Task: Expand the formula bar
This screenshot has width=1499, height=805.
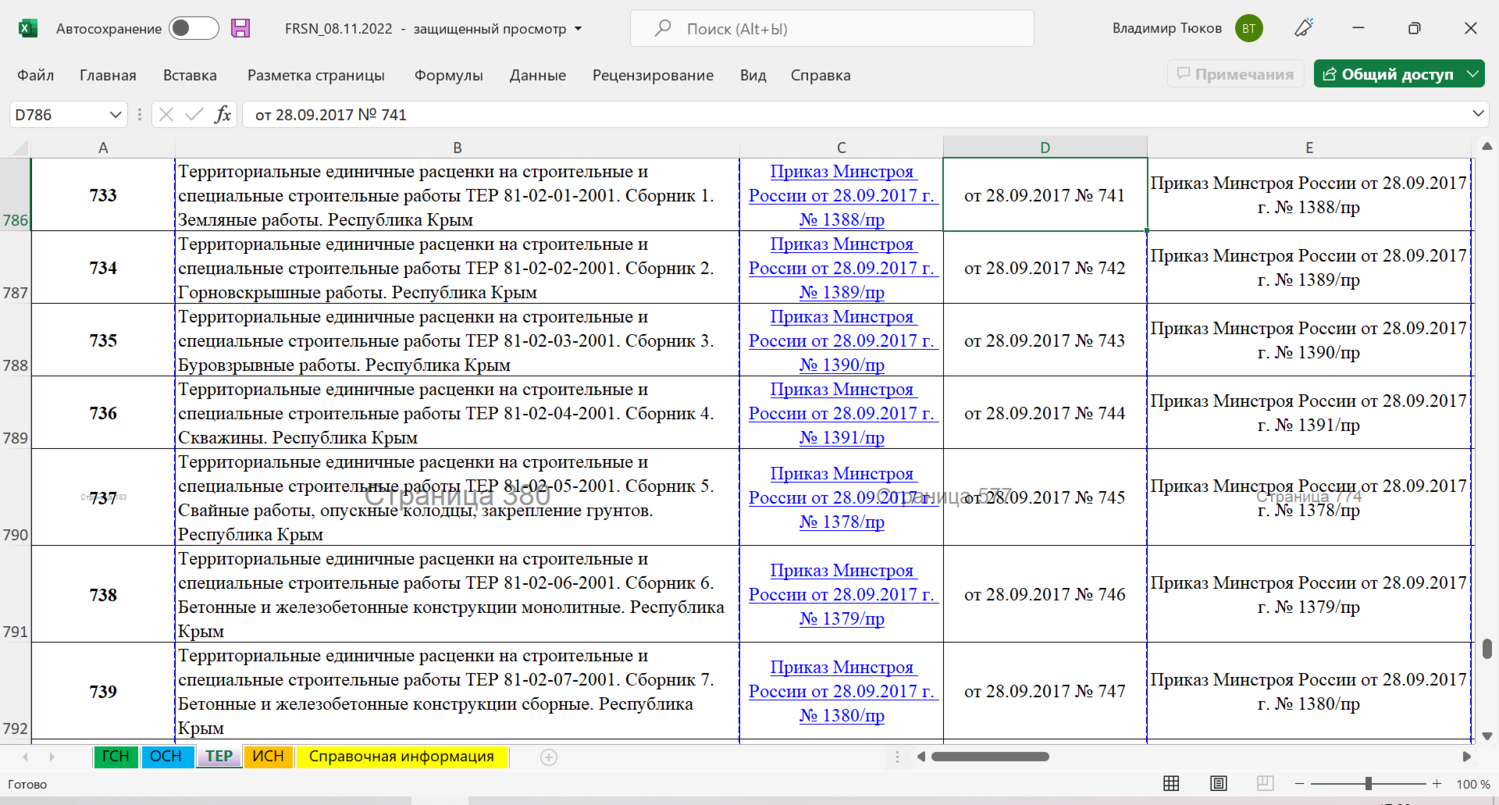Action: tap(1479, 115)
